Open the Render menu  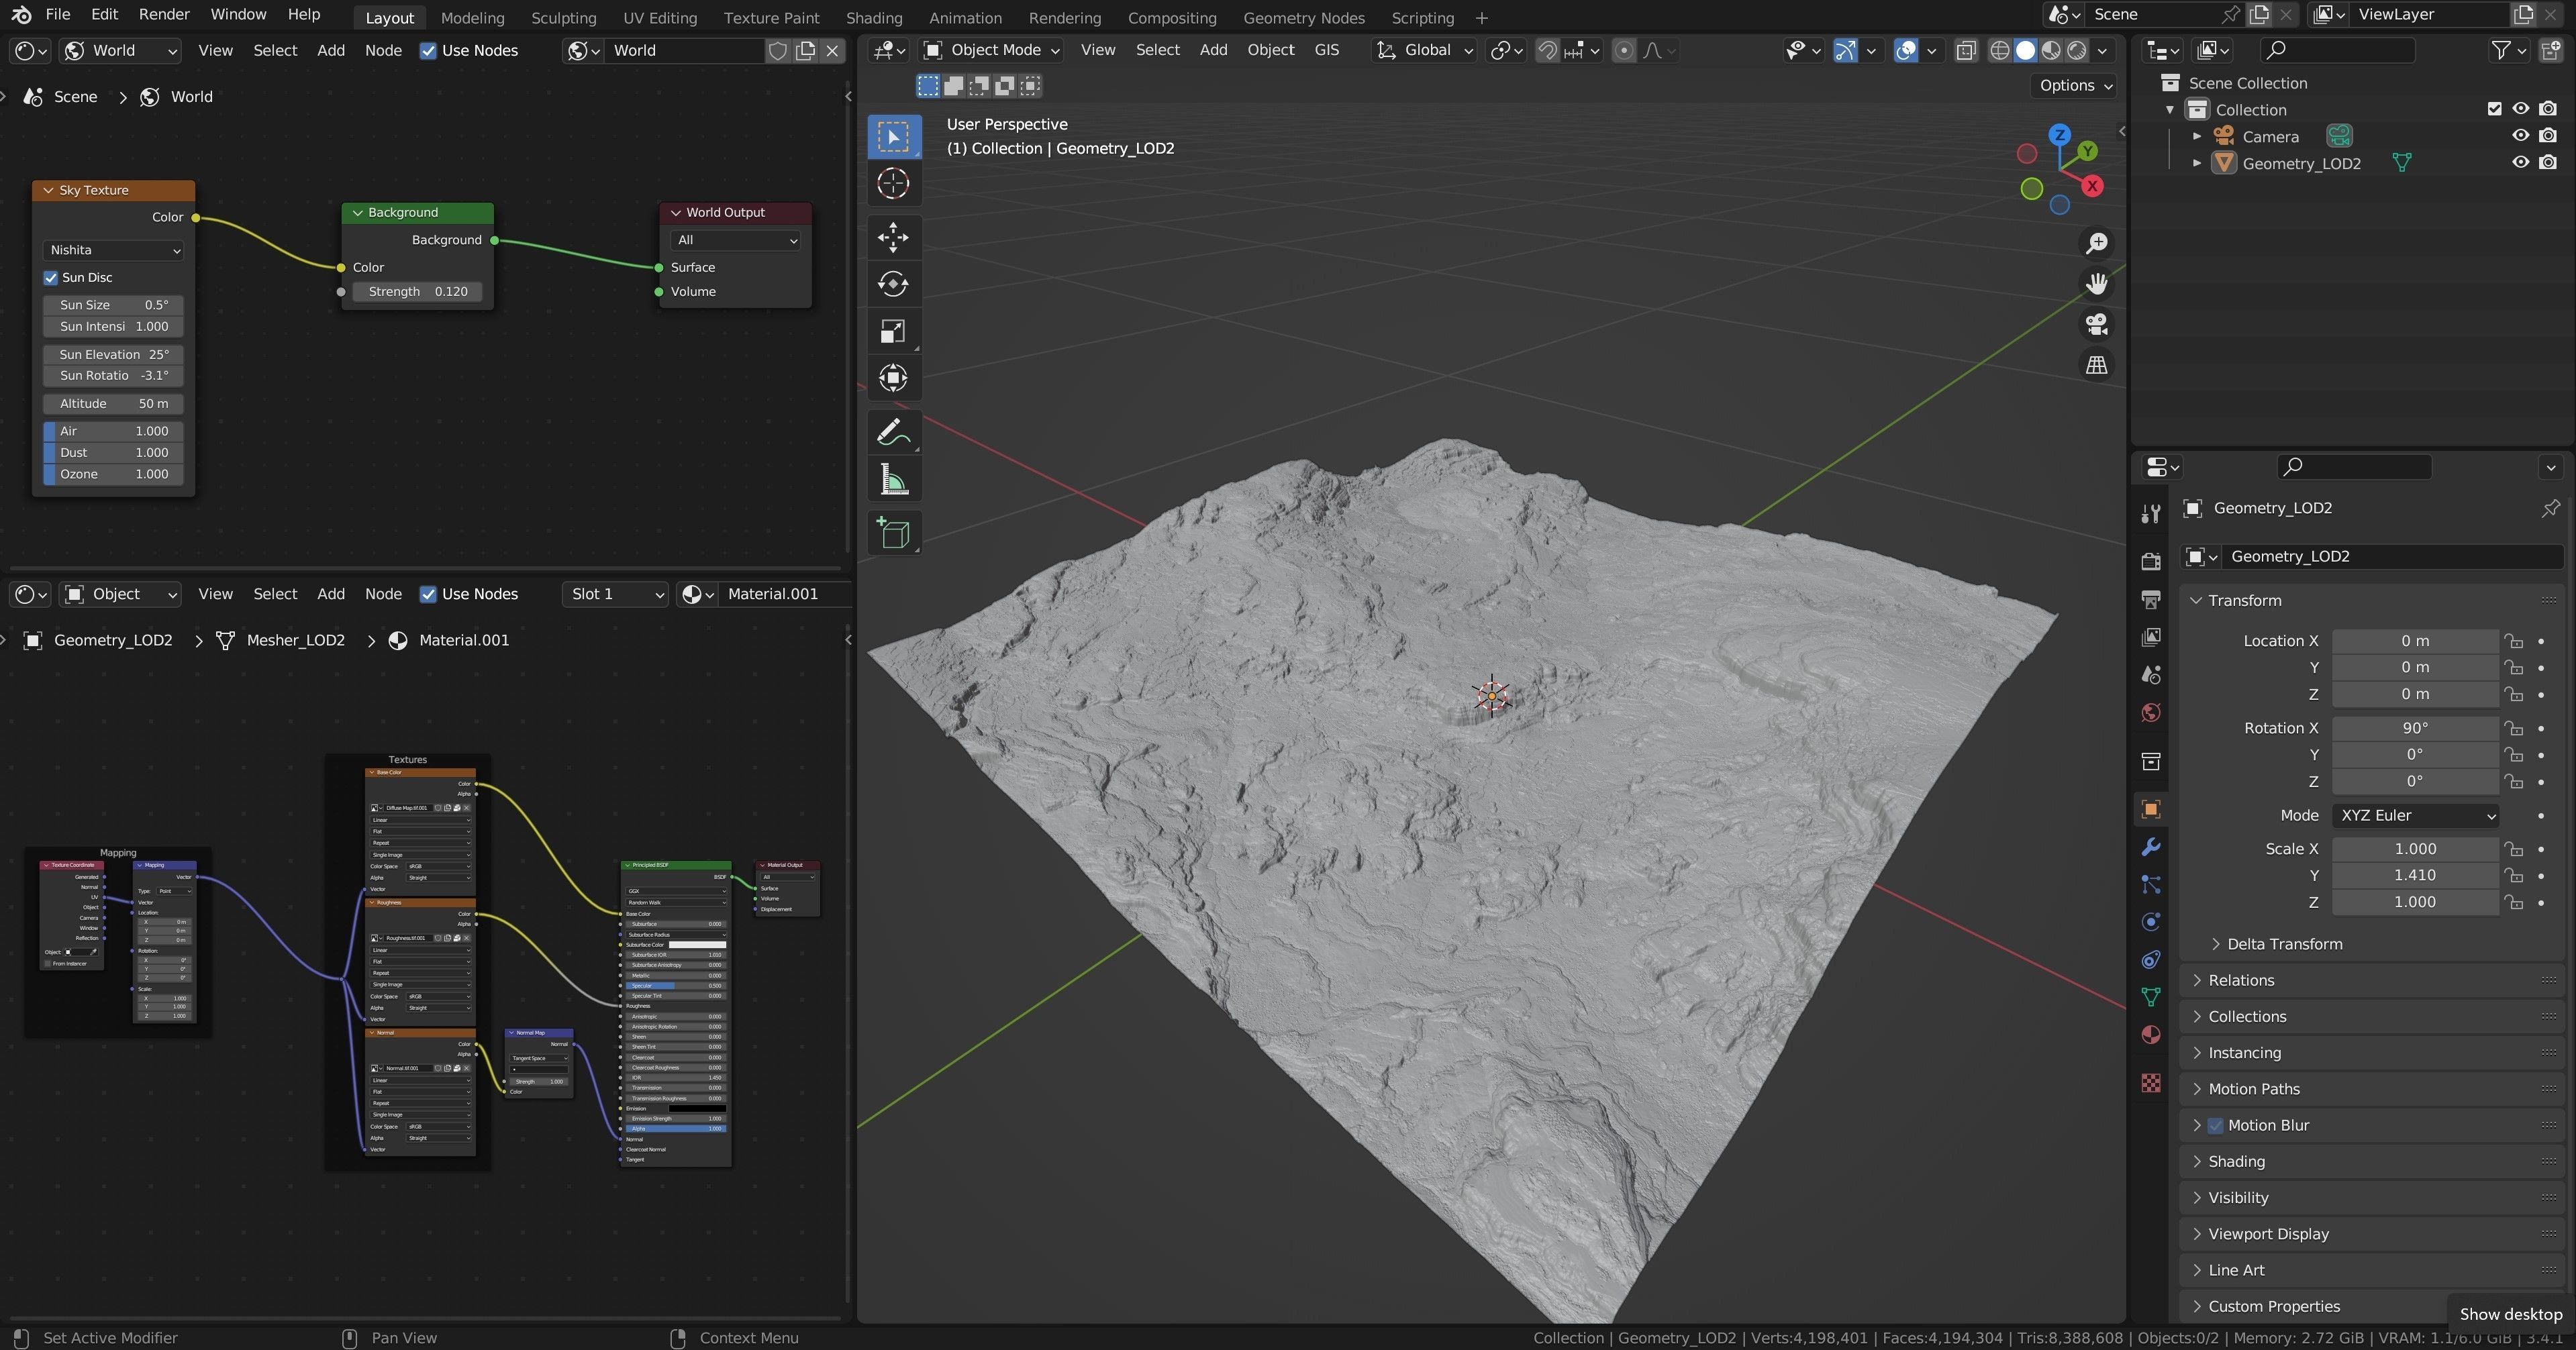164,14
